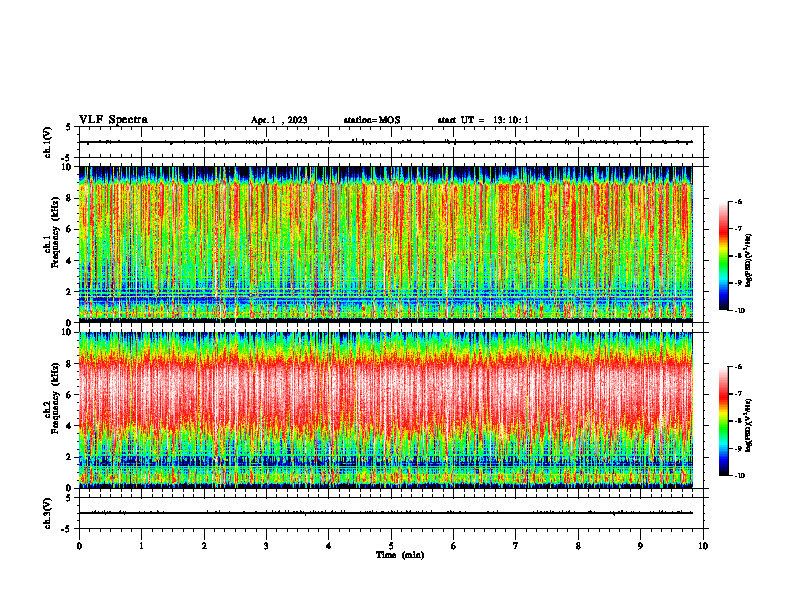Click the '10' tick on time axis

(x=703, y=546)
